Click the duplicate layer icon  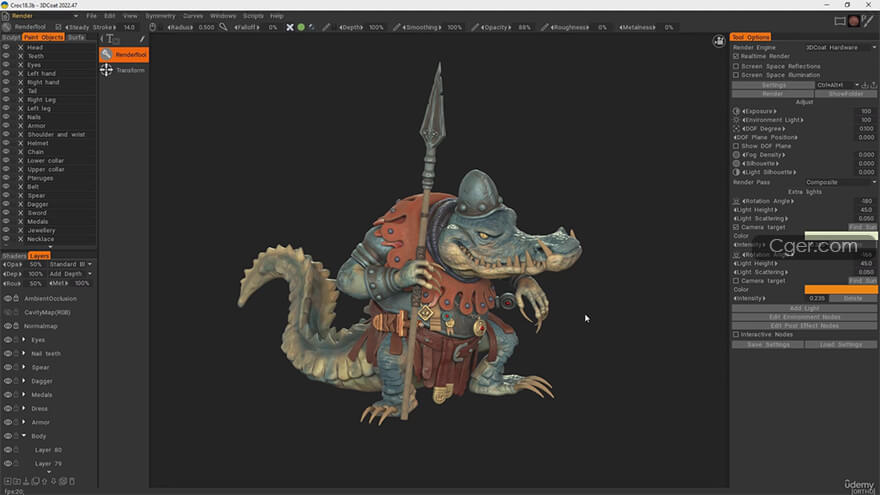35,481
